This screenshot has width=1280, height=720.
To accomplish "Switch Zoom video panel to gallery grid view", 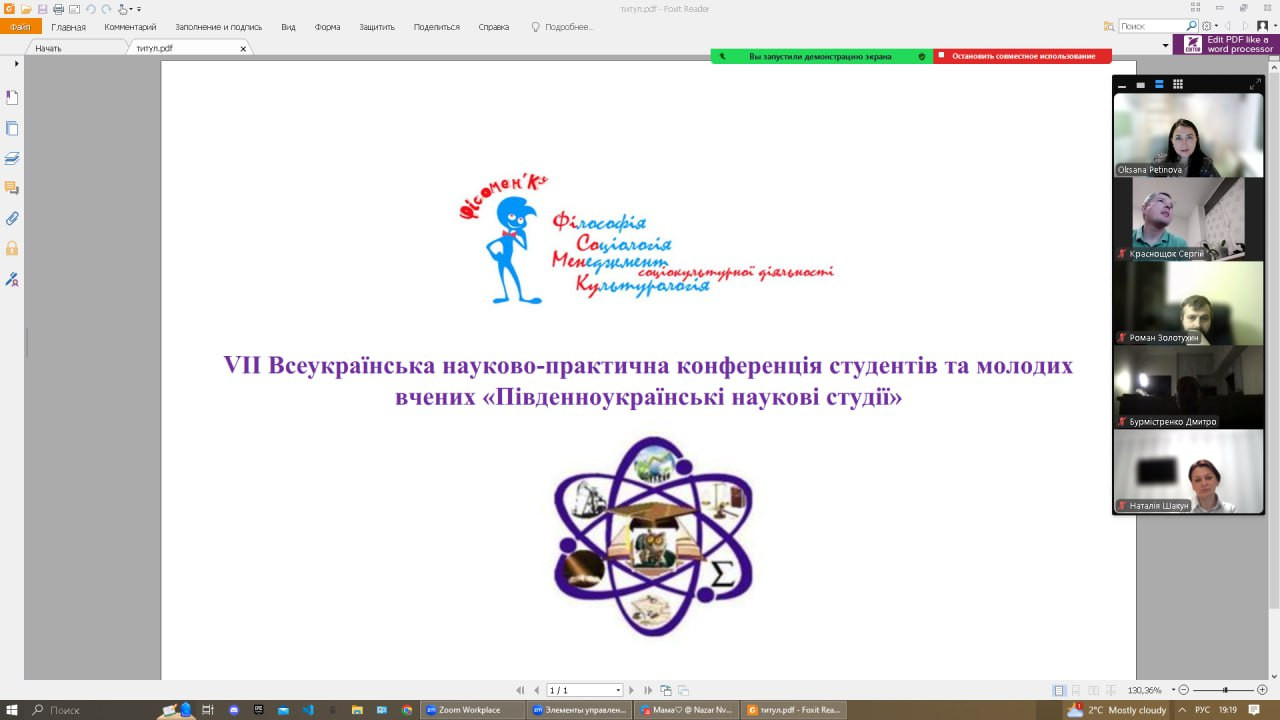I will [x=1178, y=85].
